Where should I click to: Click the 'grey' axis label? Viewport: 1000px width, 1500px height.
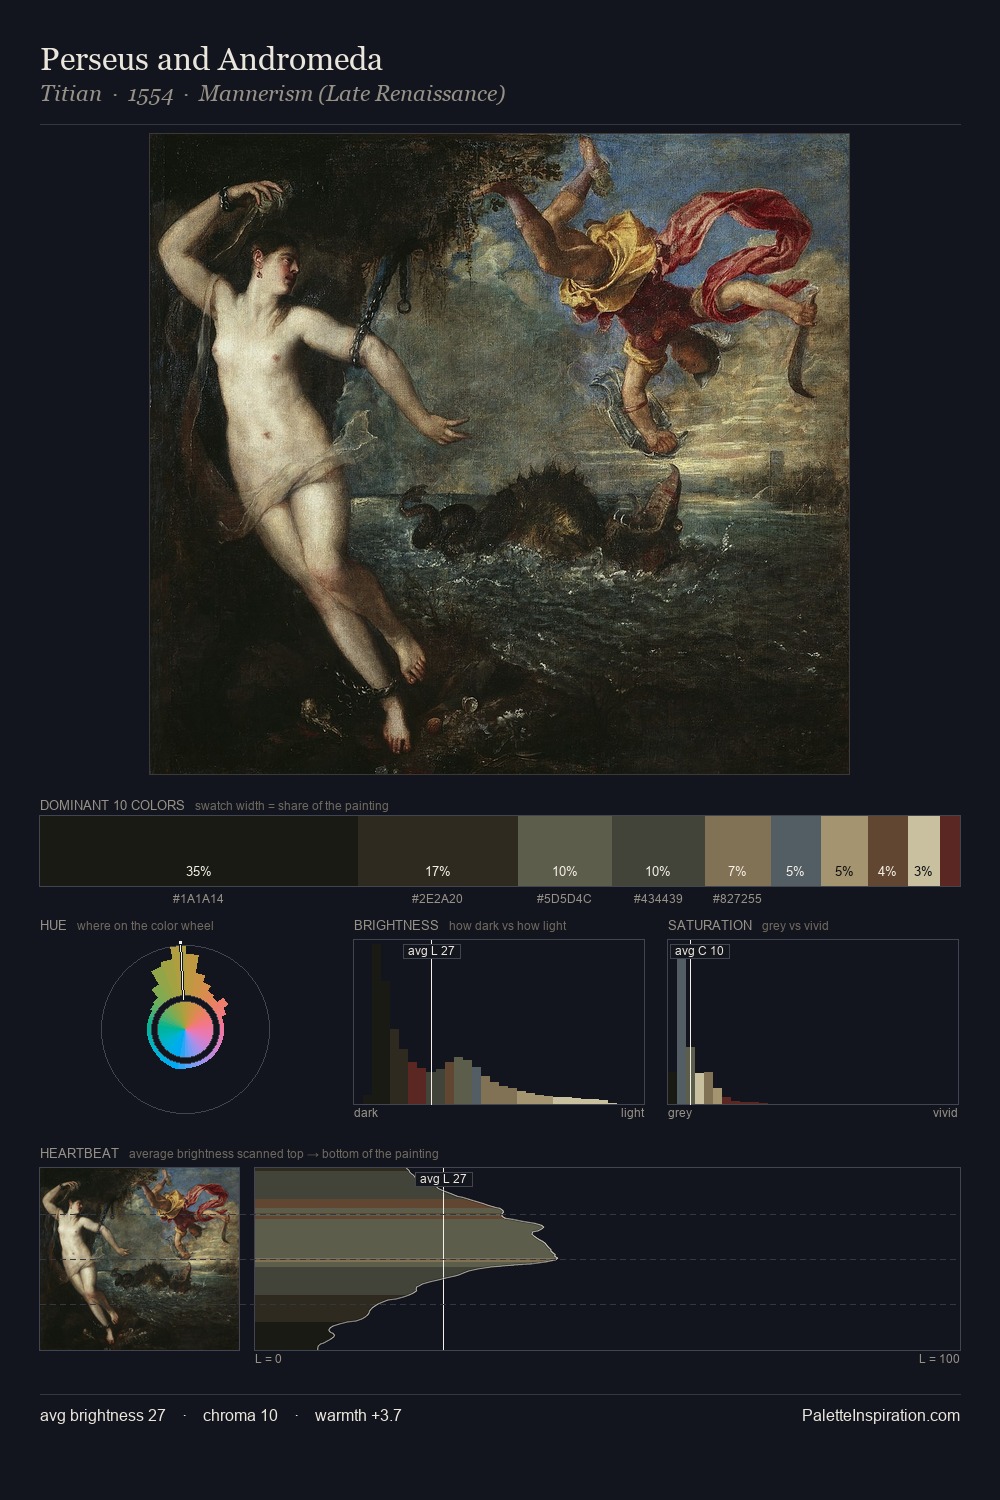click(x=680, y=1113)
